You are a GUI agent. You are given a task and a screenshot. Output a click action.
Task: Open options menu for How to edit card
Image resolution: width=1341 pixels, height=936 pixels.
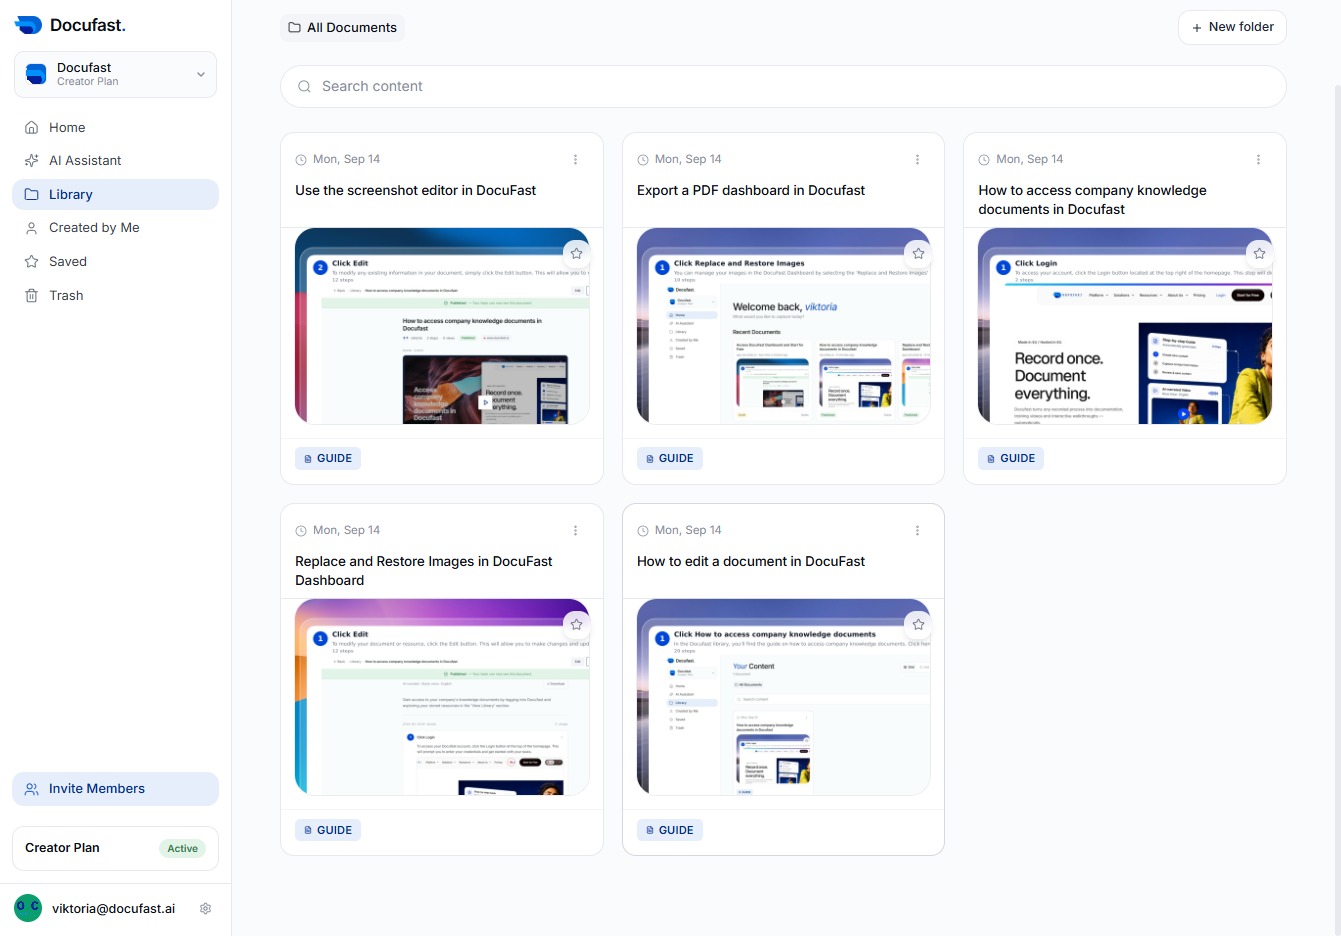click(917, 530)
